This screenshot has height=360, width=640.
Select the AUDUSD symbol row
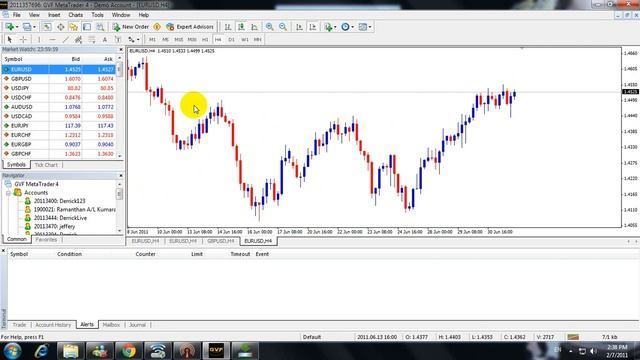58,107
